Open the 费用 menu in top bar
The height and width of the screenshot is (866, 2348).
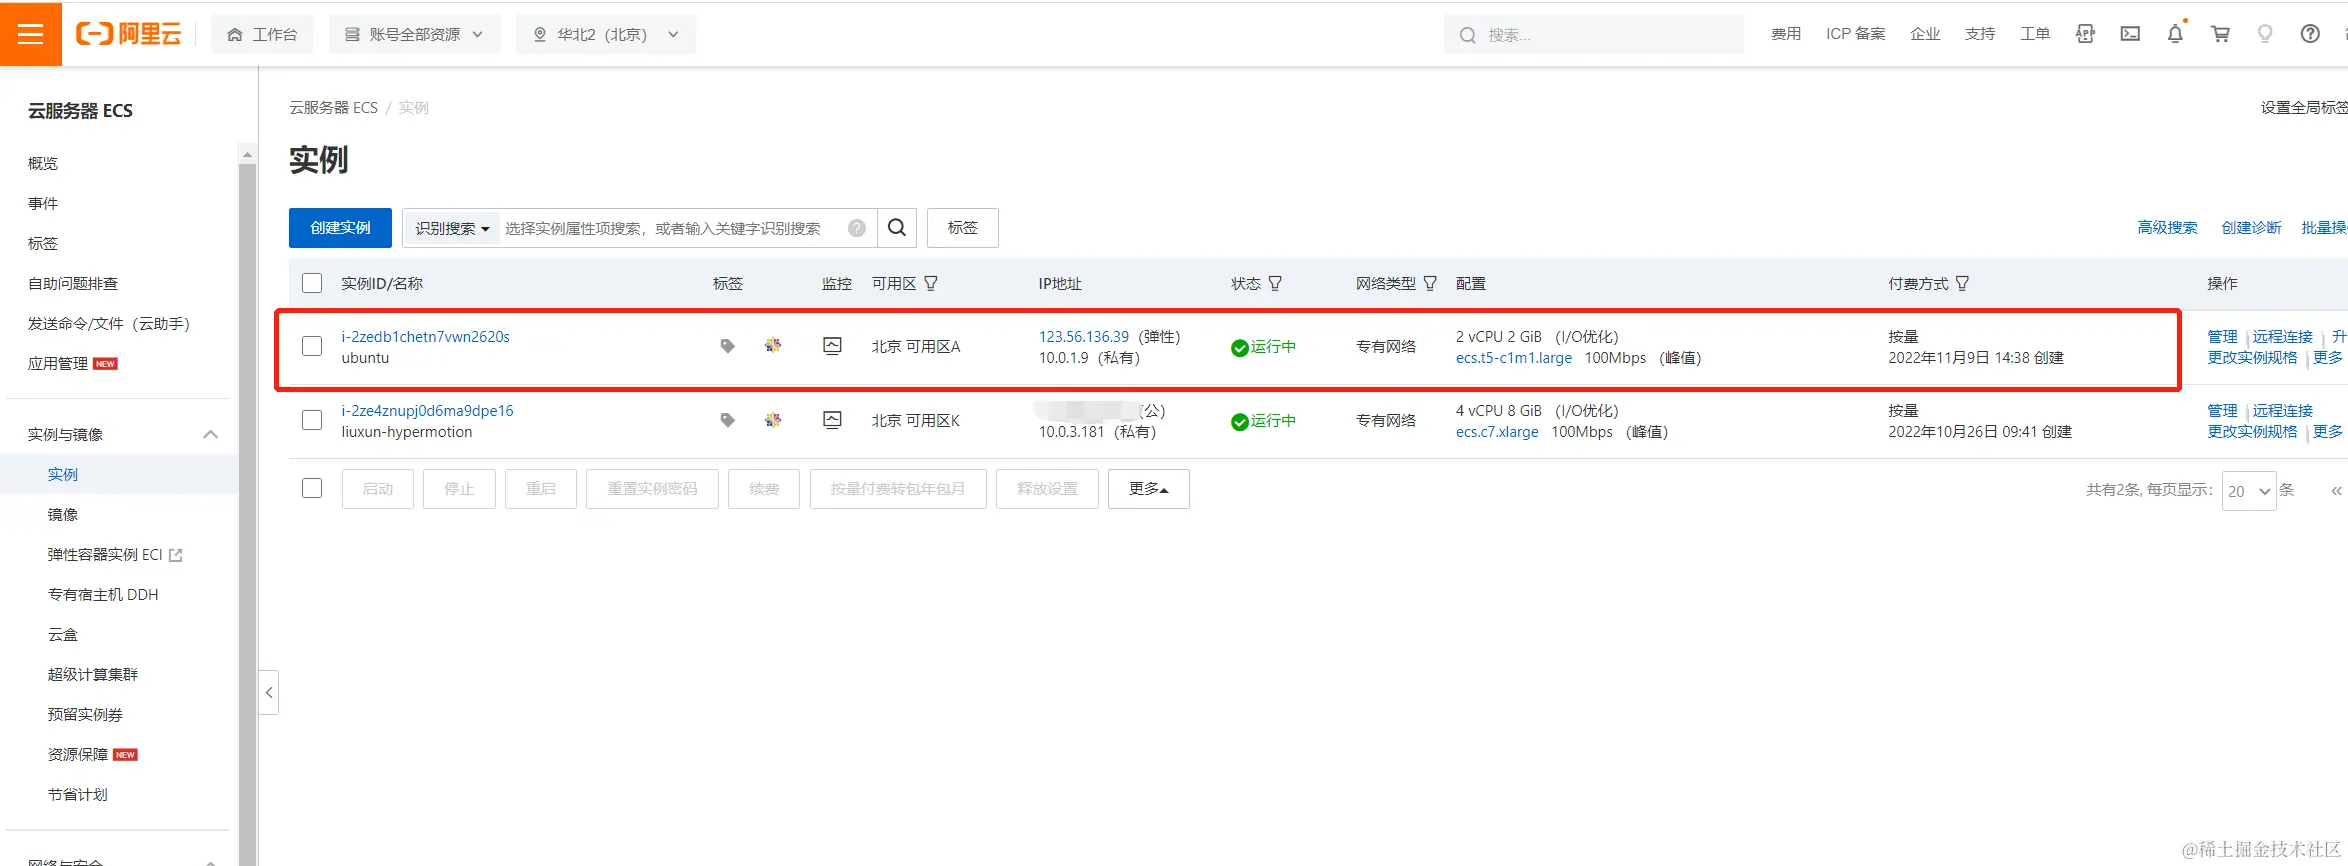tap(1786, 34)
